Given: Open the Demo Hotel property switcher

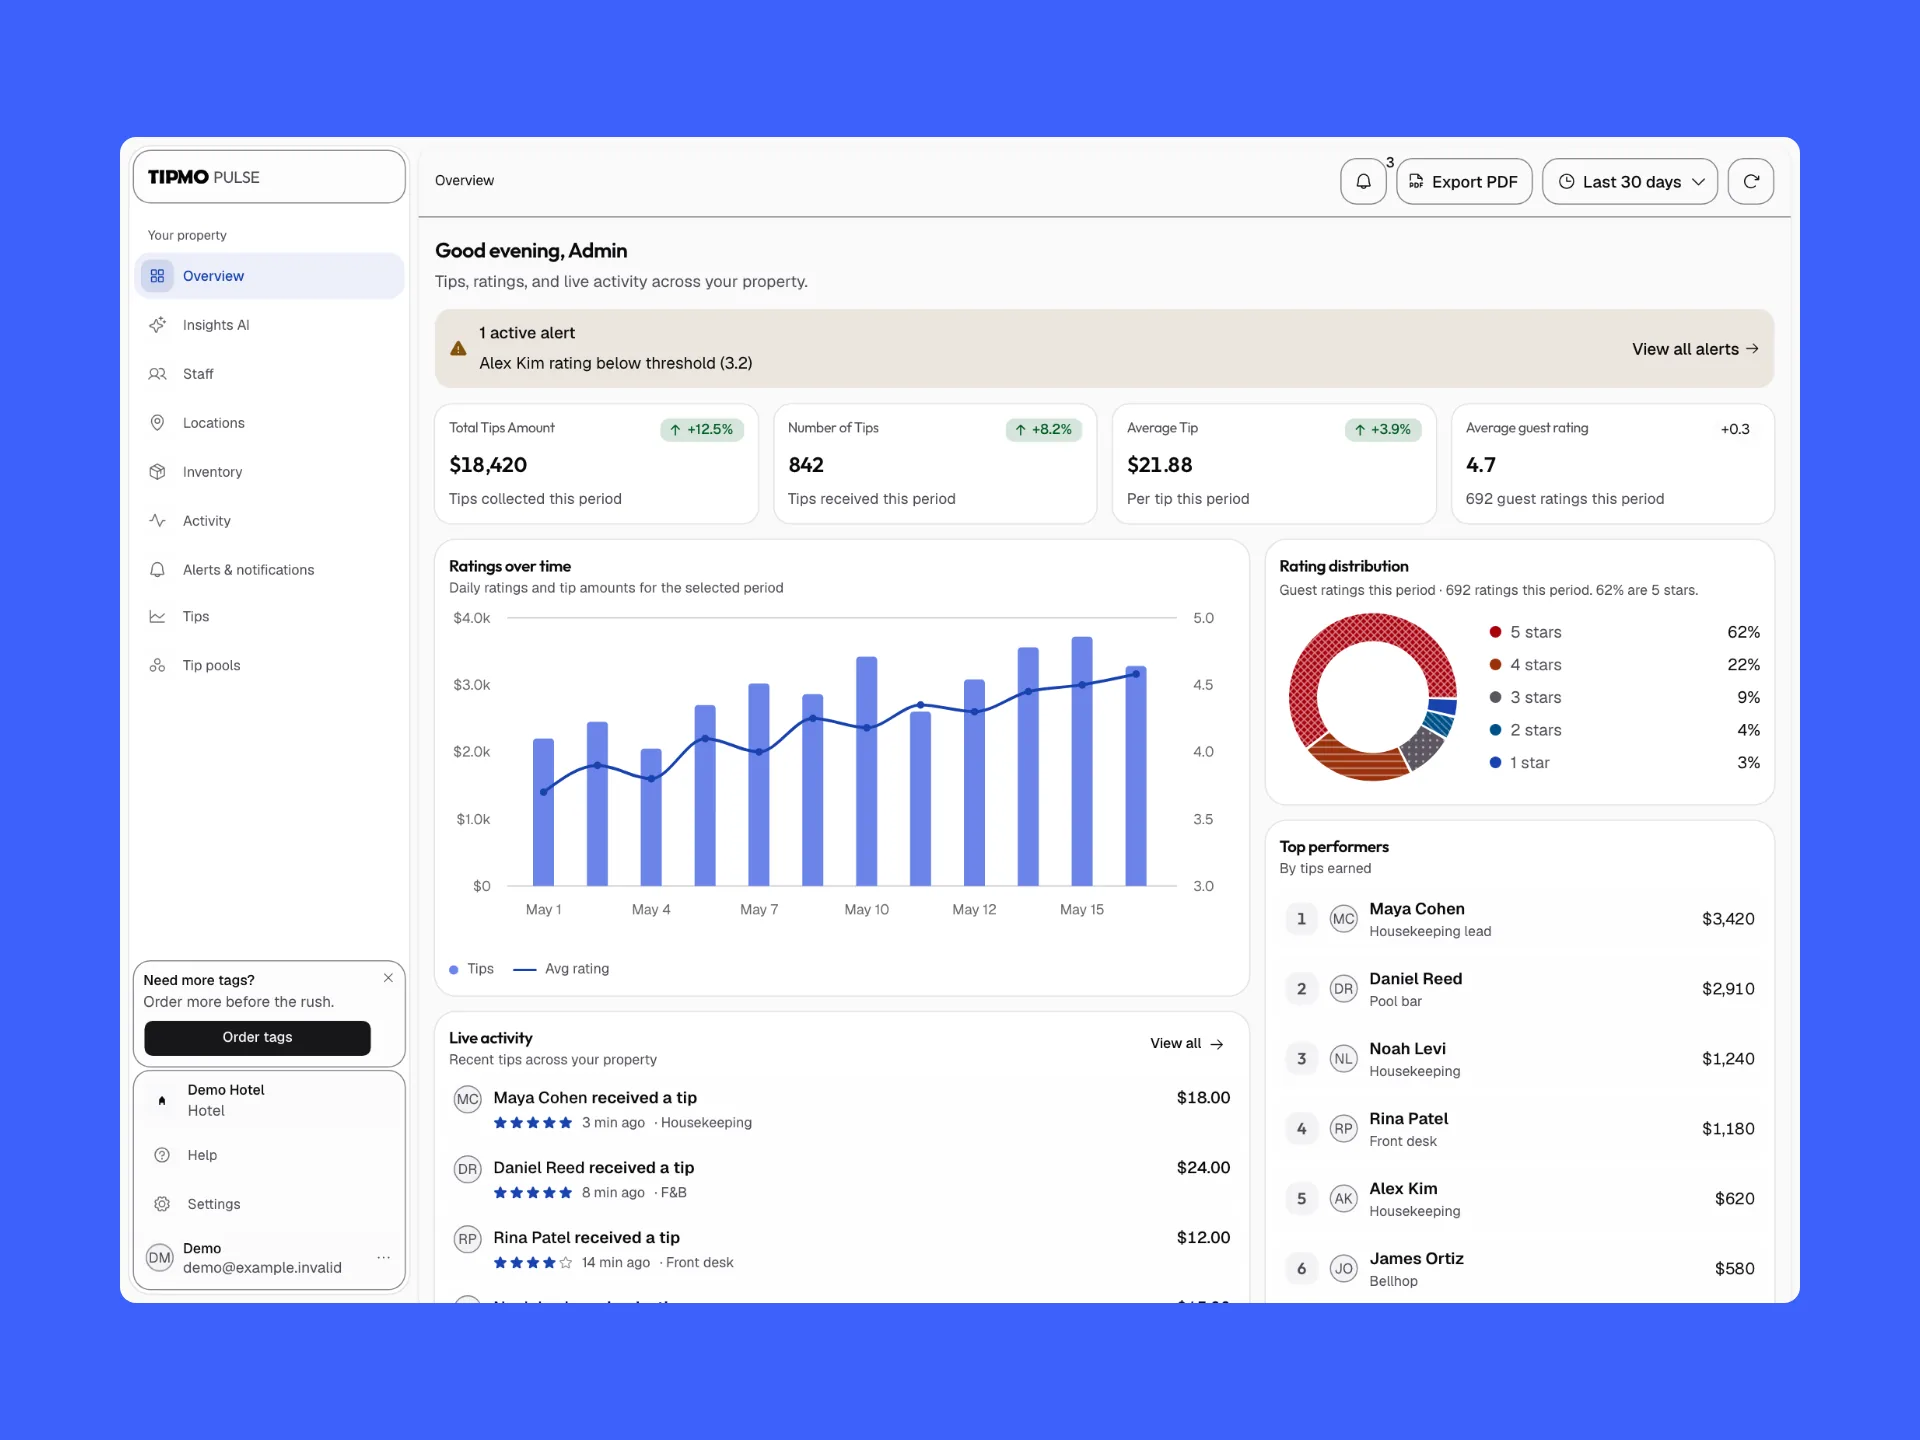Looking at the screenshot, I should pos(269,1100).
